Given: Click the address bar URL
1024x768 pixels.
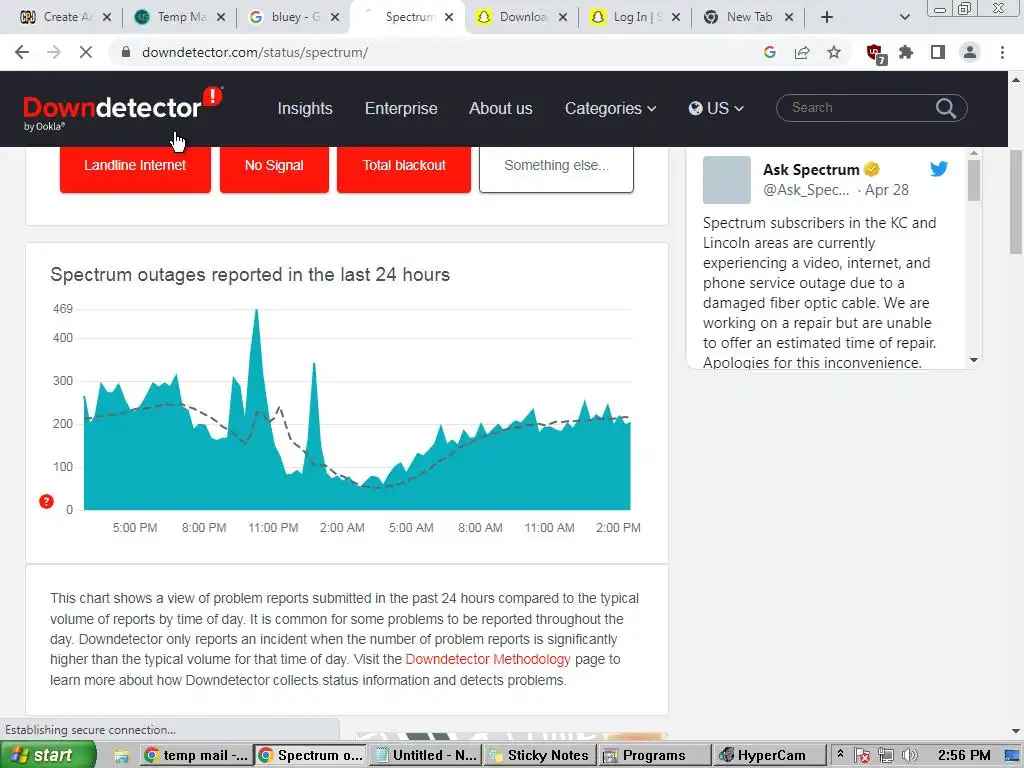Looking at the screenshot, I should tap(255, 52).
